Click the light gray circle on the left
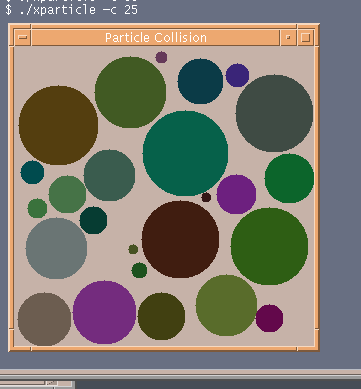Image resolution: width=361 pixels, height=389 pixels. coord(56,248)
